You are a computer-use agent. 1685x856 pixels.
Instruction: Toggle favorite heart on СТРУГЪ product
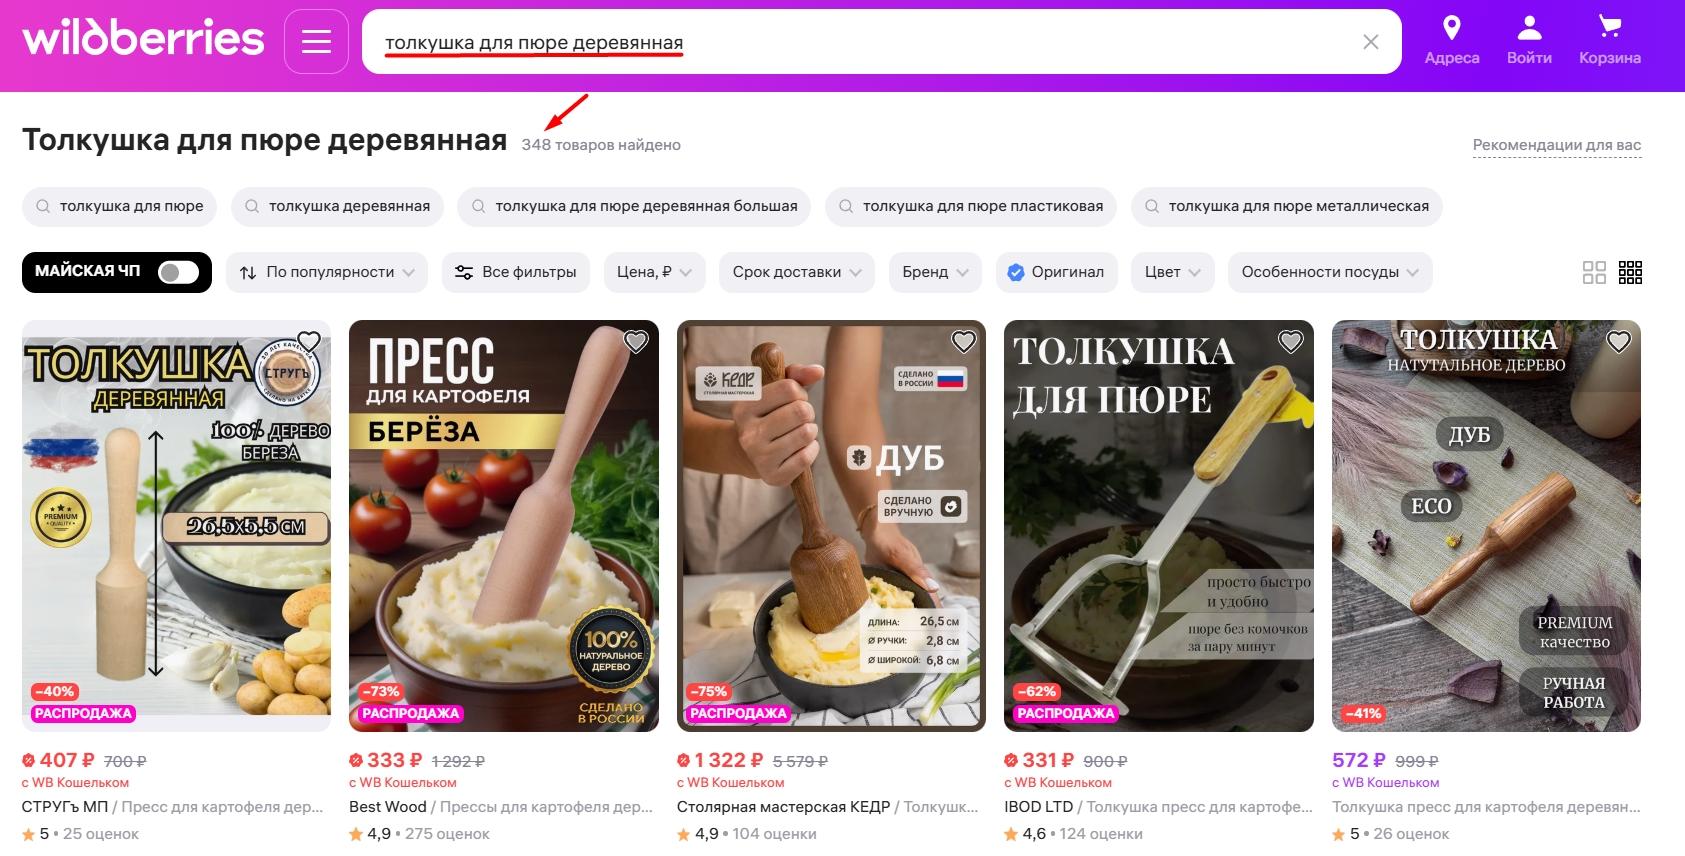coord(309,342)
